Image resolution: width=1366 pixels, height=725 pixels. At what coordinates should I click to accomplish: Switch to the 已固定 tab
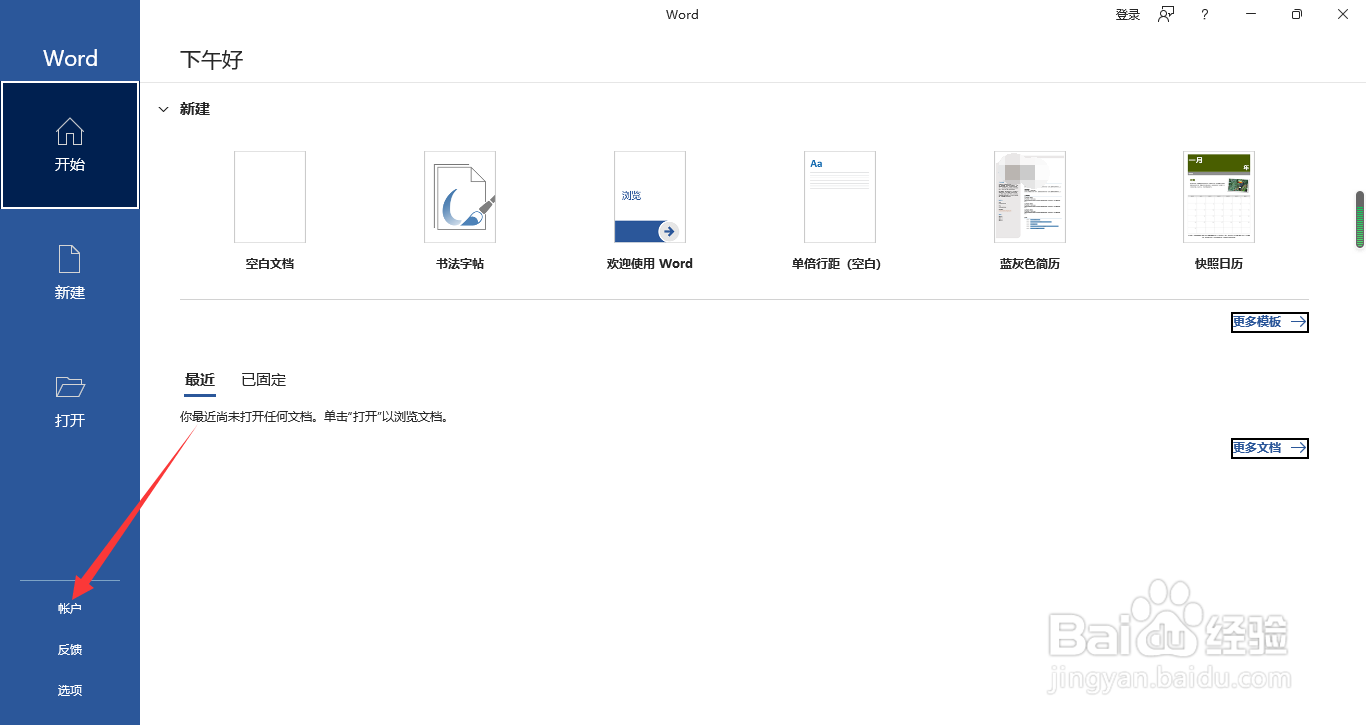[264, 380]
